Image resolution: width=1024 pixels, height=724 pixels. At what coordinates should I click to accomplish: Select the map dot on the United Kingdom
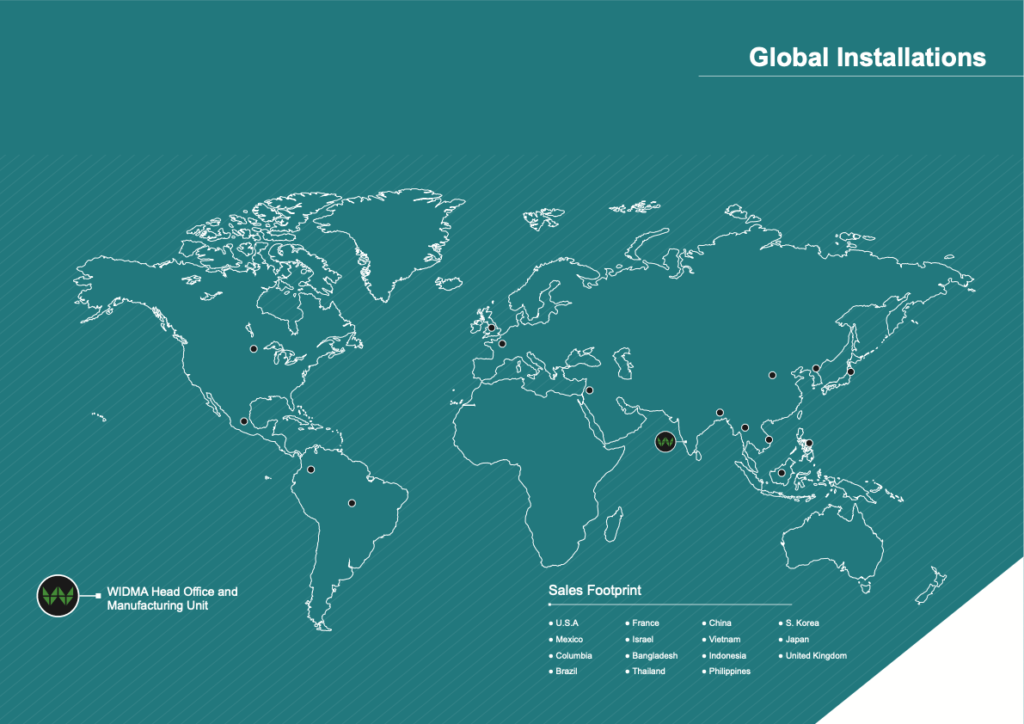click(x=491, y=327)
